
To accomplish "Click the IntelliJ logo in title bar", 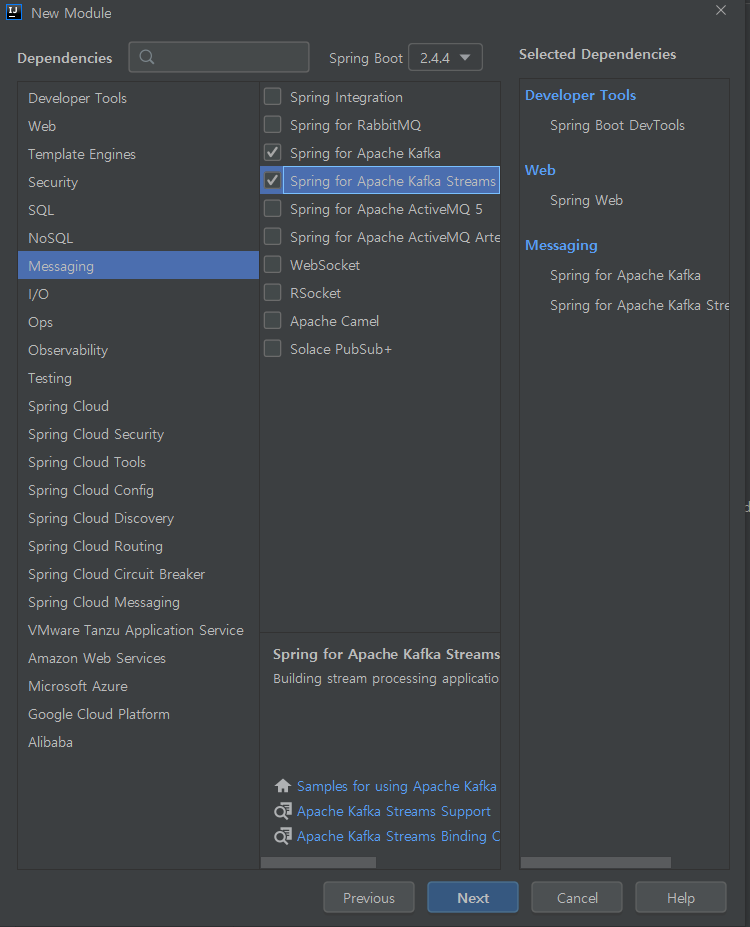I will pos(14,12).
